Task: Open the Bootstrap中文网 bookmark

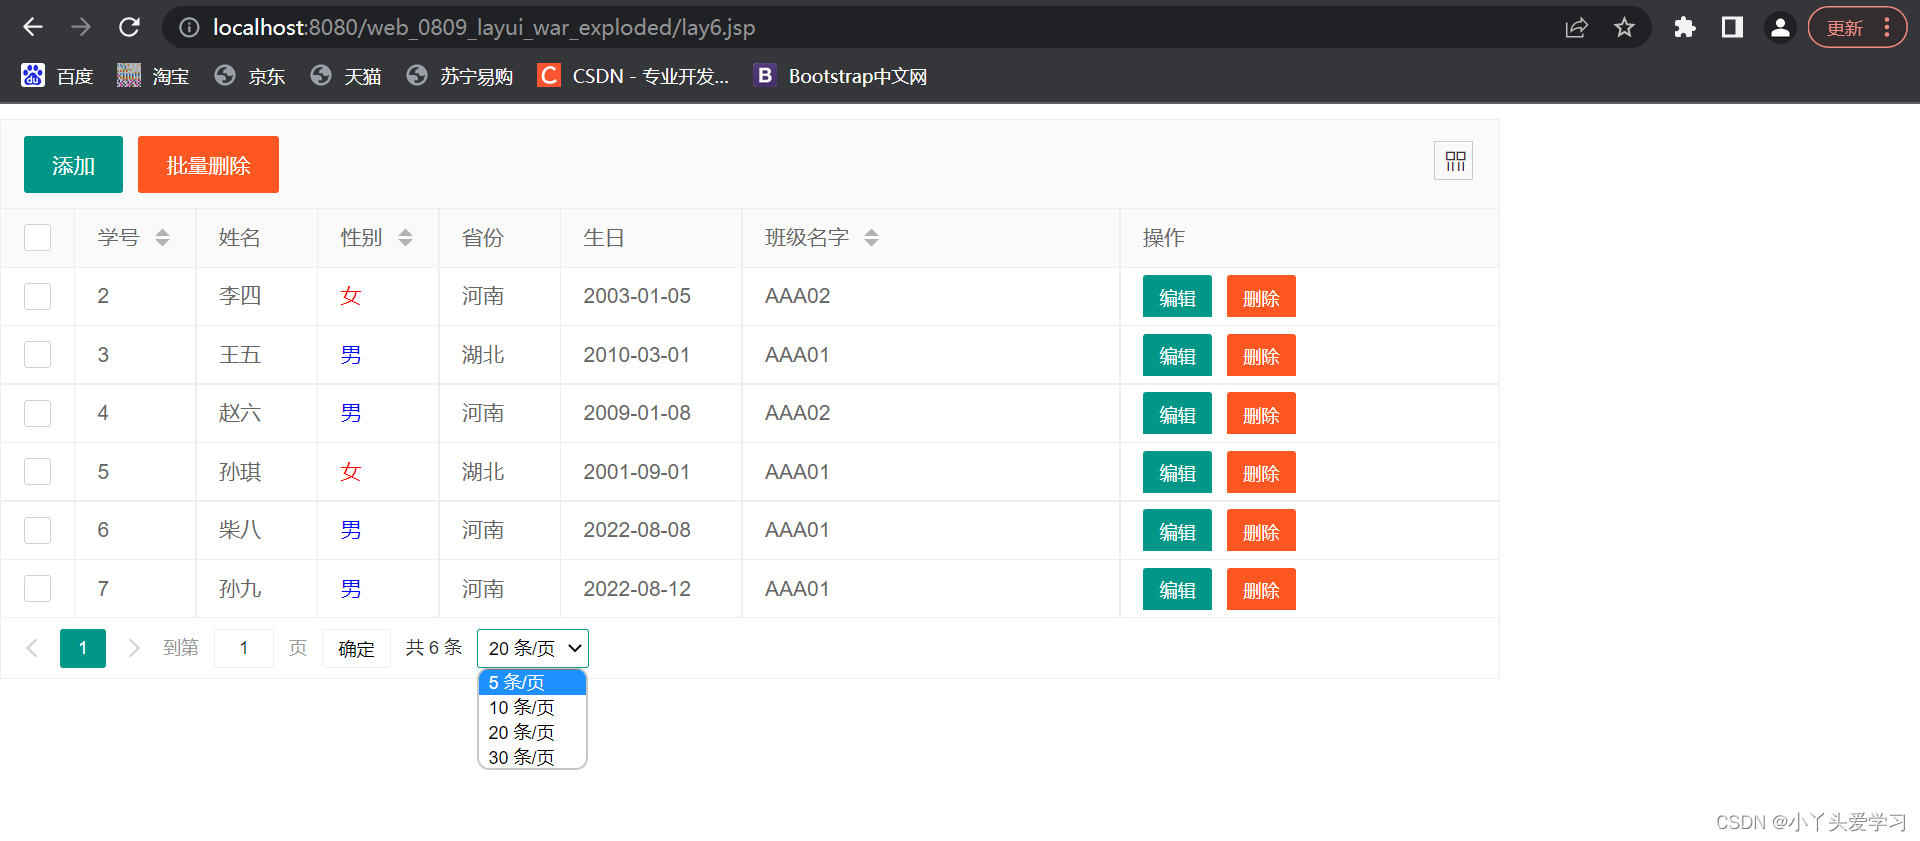Action: pyautogui.click(x=841, y=76)
